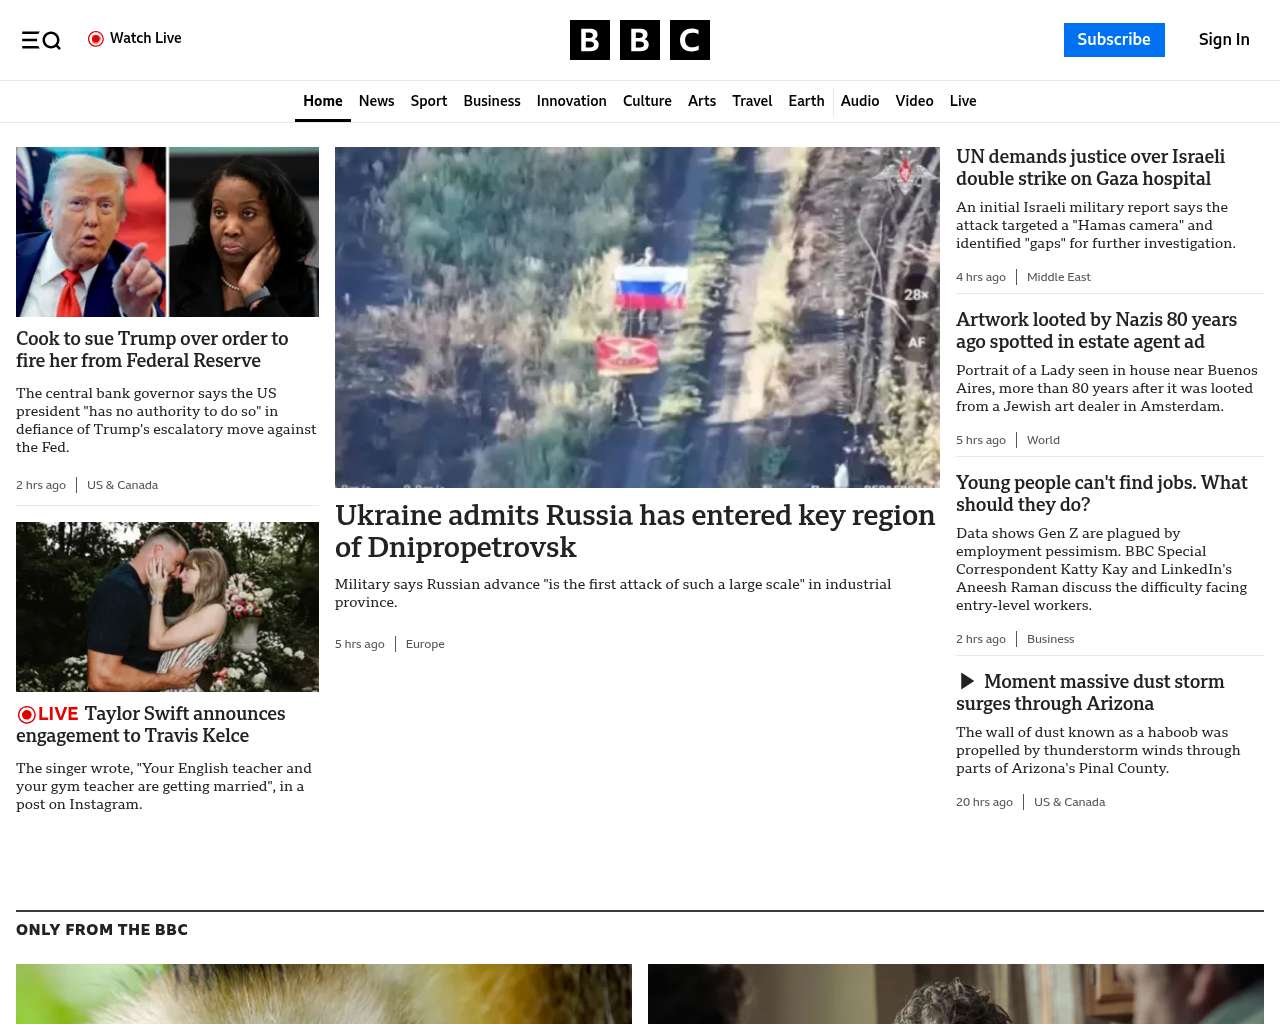Click 'Portrait of a Lady' summary text
This screenshot has height=1024, width=1280.
click(1107, 388)
